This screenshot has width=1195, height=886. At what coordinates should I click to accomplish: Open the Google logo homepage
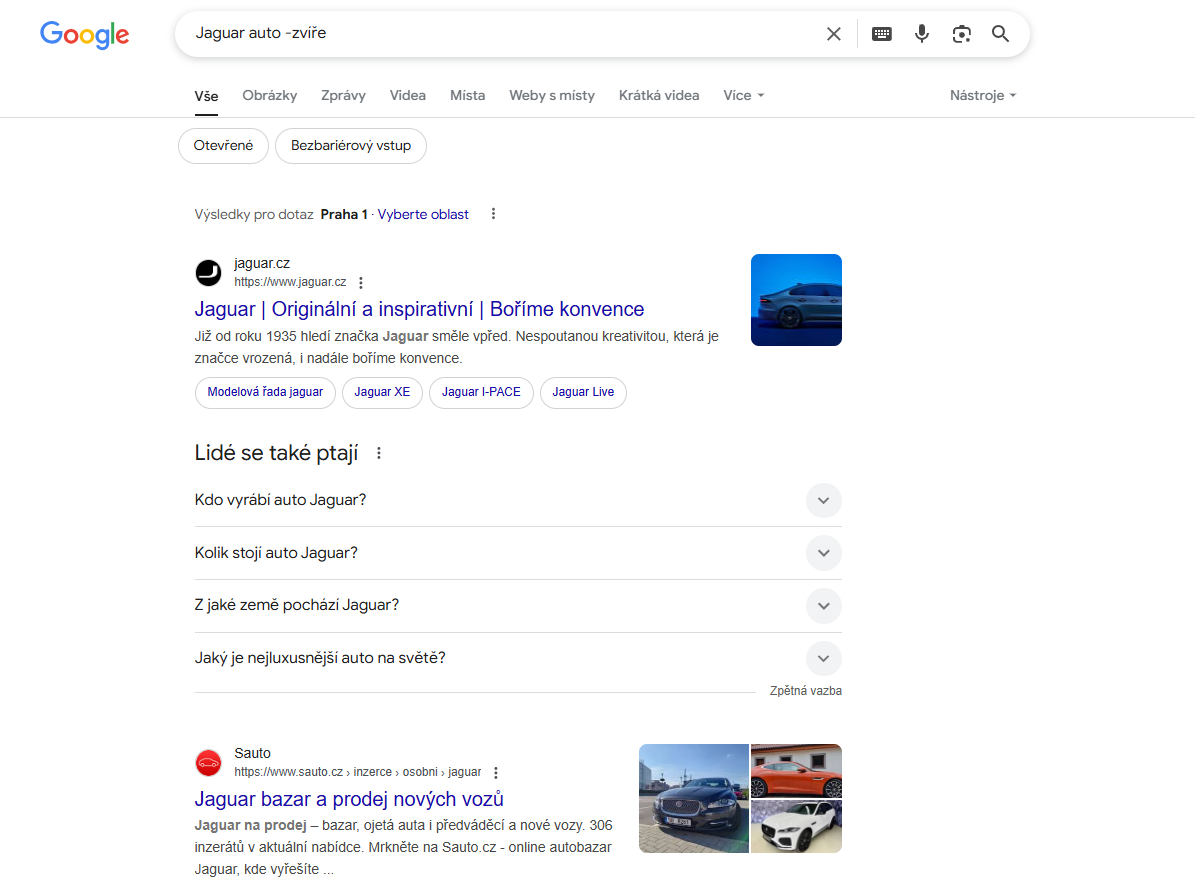pyautogui.click(x=85, y=34)
